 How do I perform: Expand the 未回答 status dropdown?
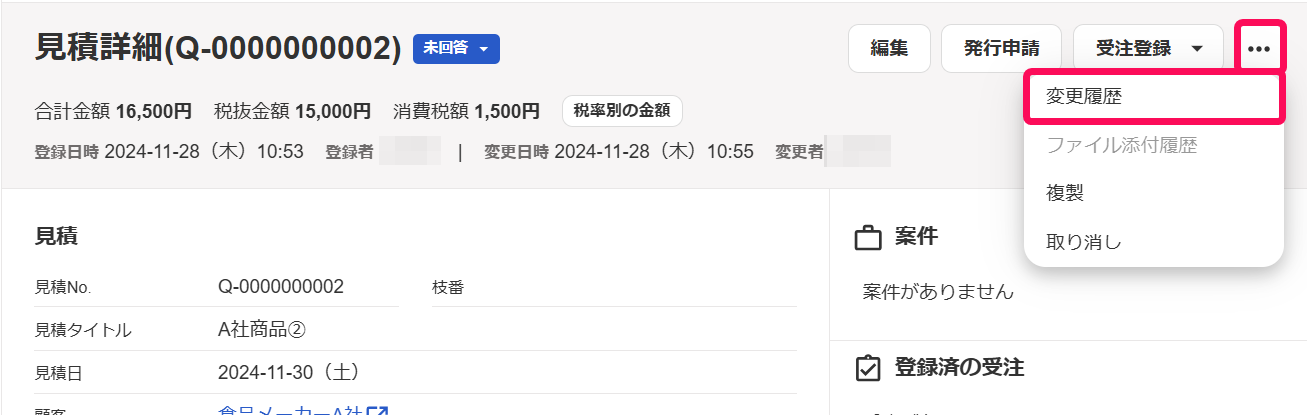[x=456, y=48]
